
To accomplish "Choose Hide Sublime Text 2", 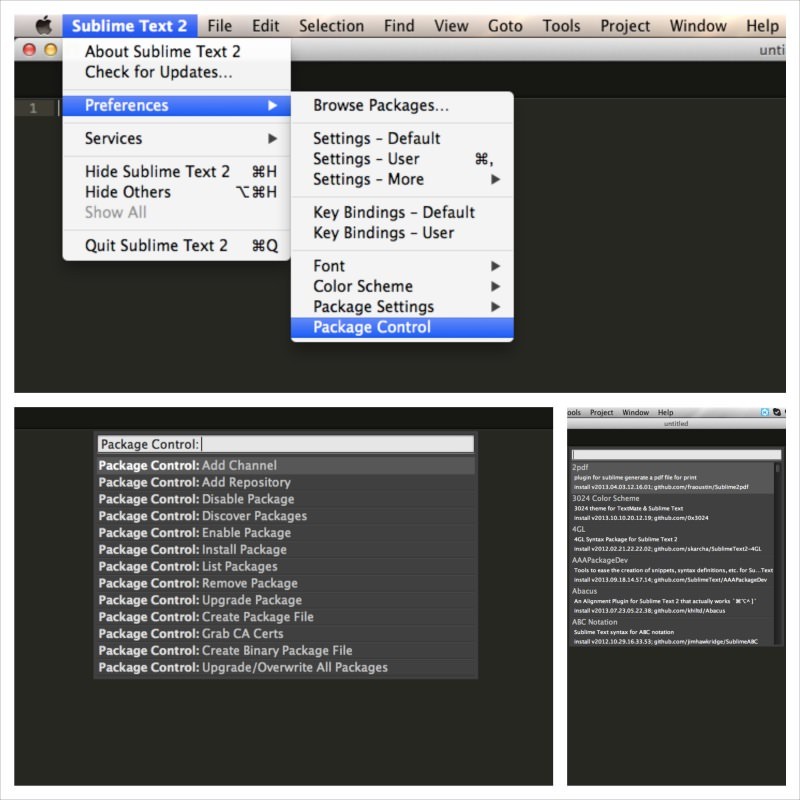I will point(177,171).
